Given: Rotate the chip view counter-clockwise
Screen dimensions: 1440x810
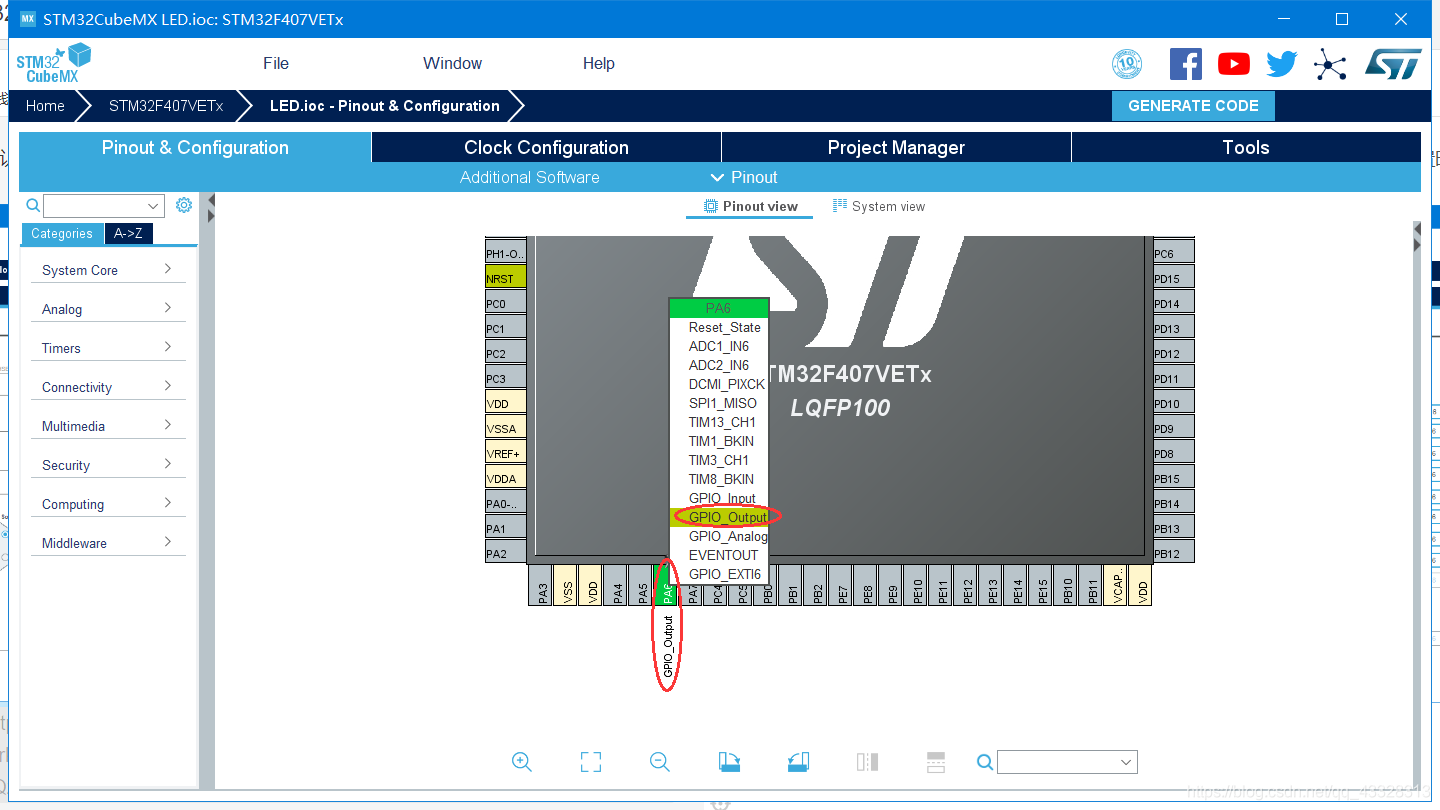Looking at the screenshot, I should pyautogui.click(x=798, y=762).
